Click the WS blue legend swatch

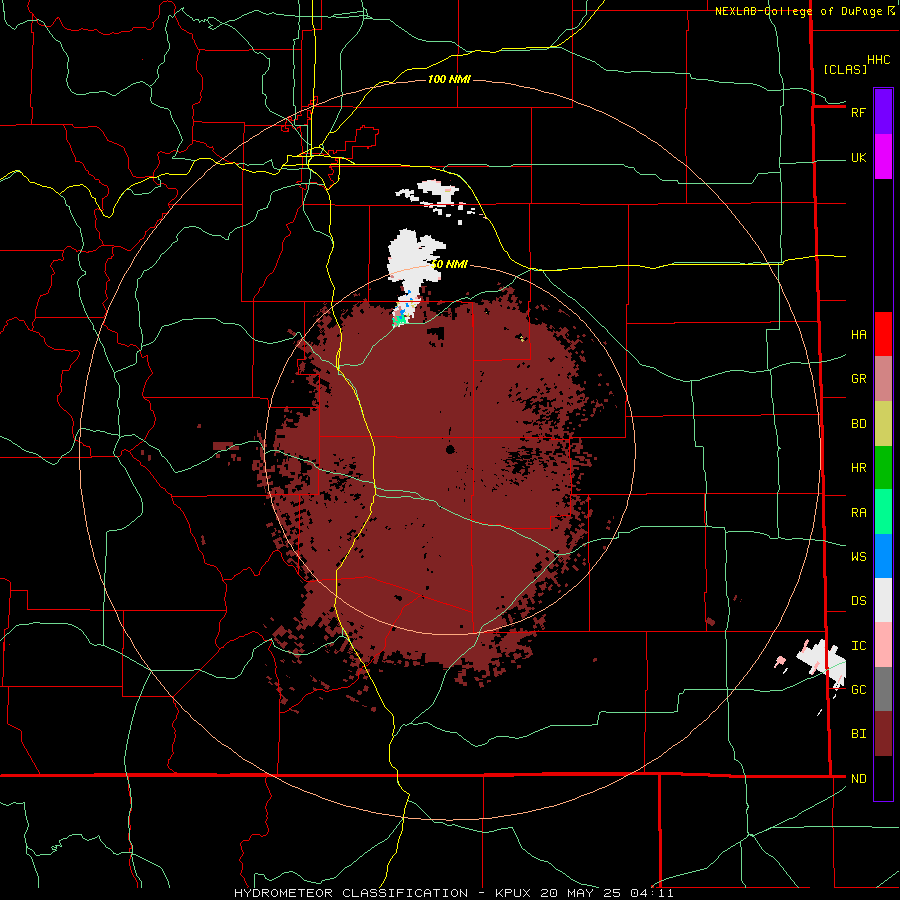click(883, 556)
